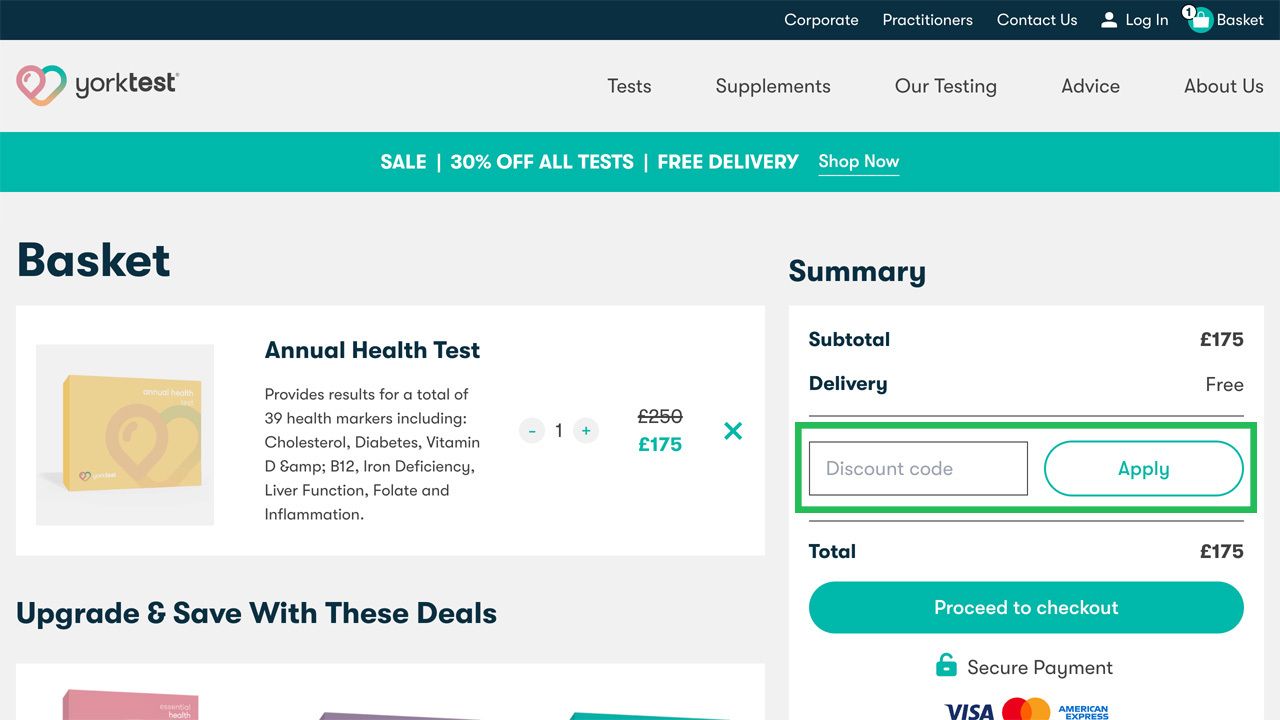Screen dimensions: 1280x720
Task: Open the Advice menu
Action: click(x=1090, y=86)
